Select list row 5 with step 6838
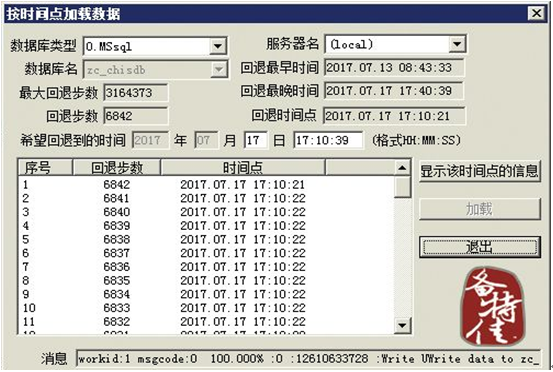 (x=206, y=239)
